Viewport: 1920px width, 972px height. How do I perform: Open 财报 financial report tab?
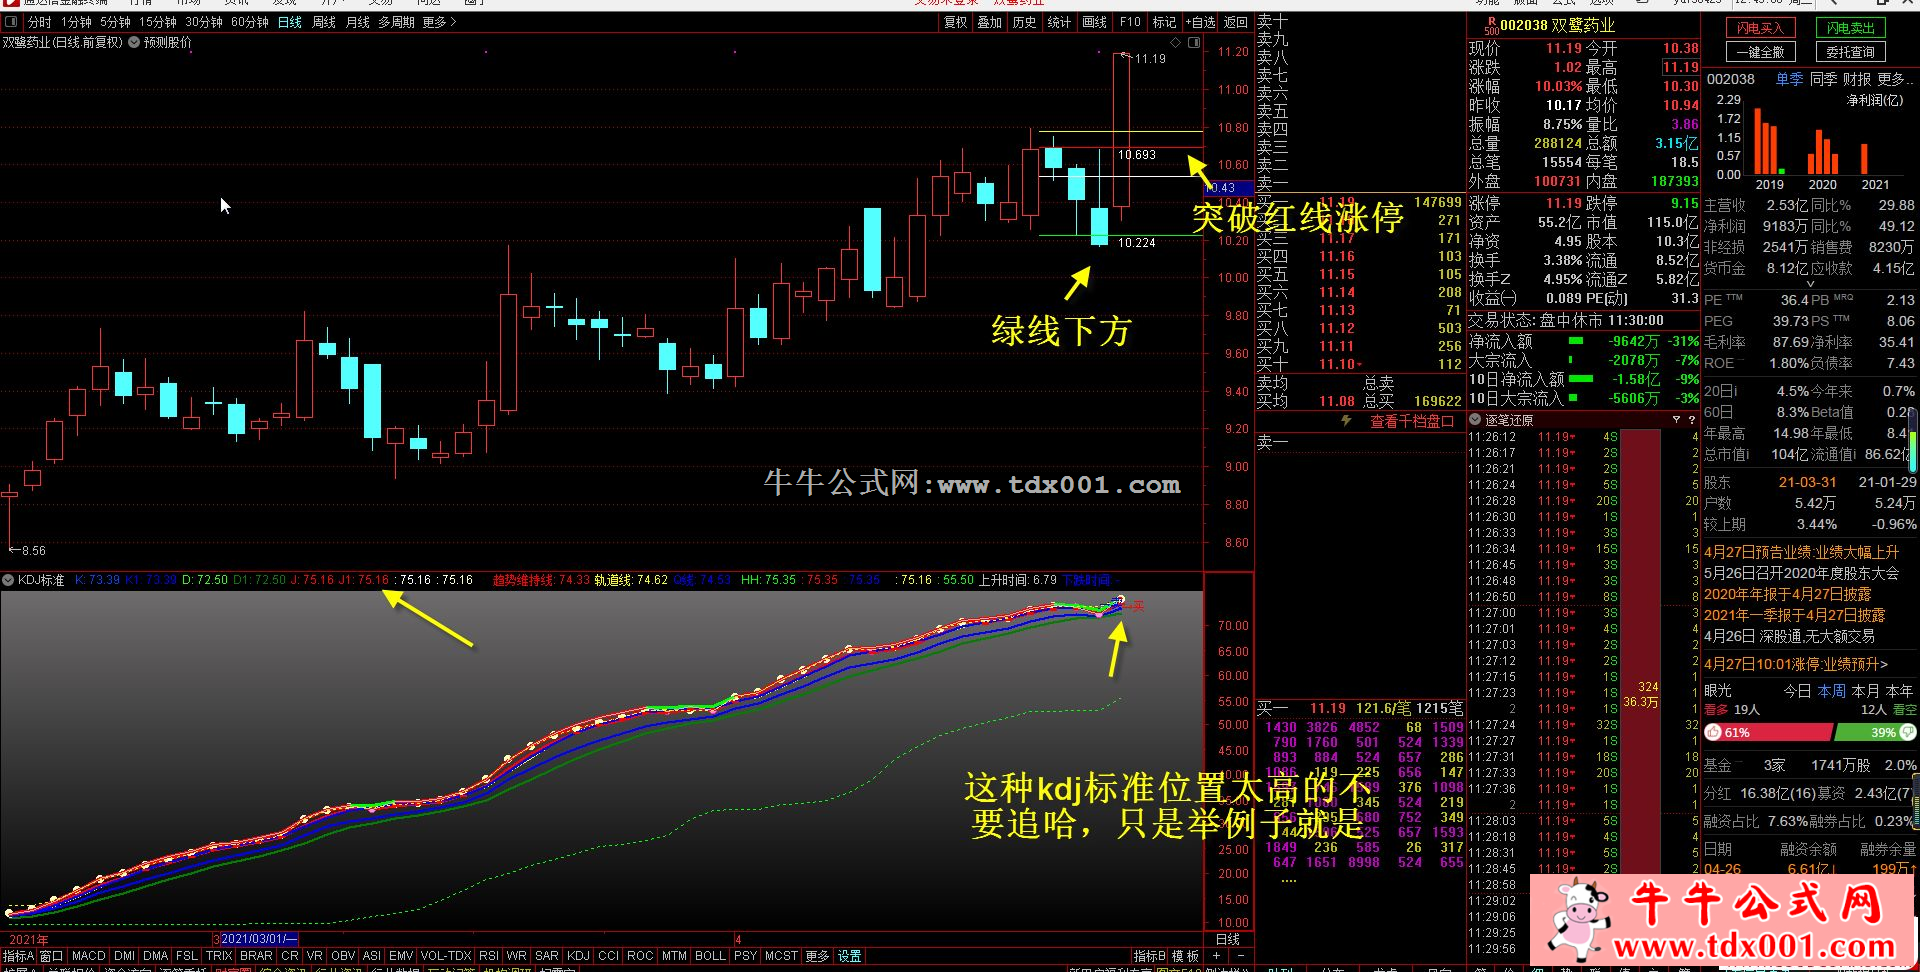tap(1857, 79)
